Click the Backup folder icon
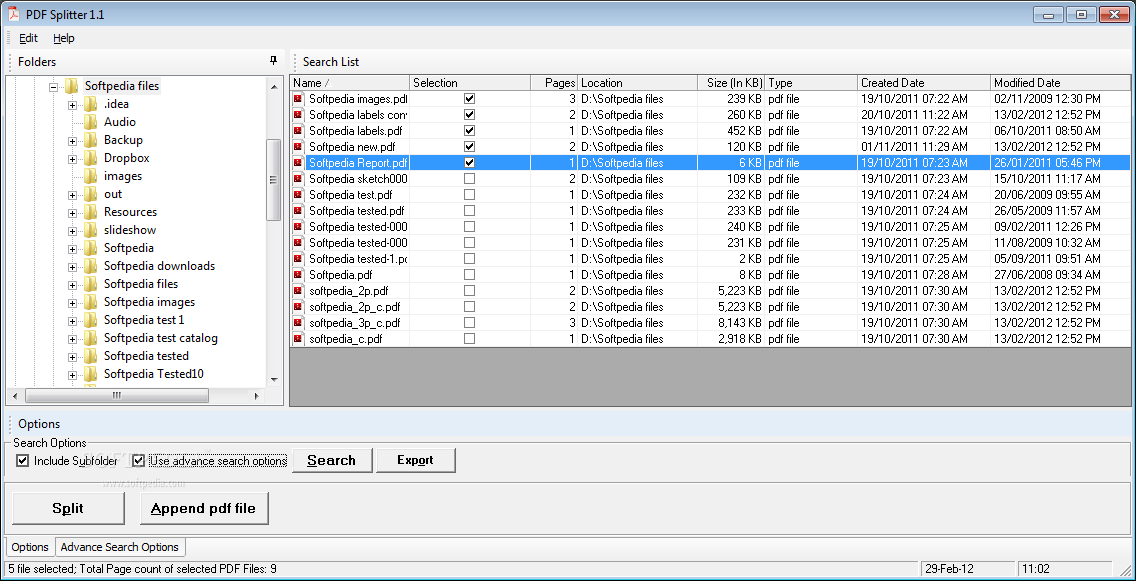The width and height of the screenshot is (1136, 581). pos(91,140)
